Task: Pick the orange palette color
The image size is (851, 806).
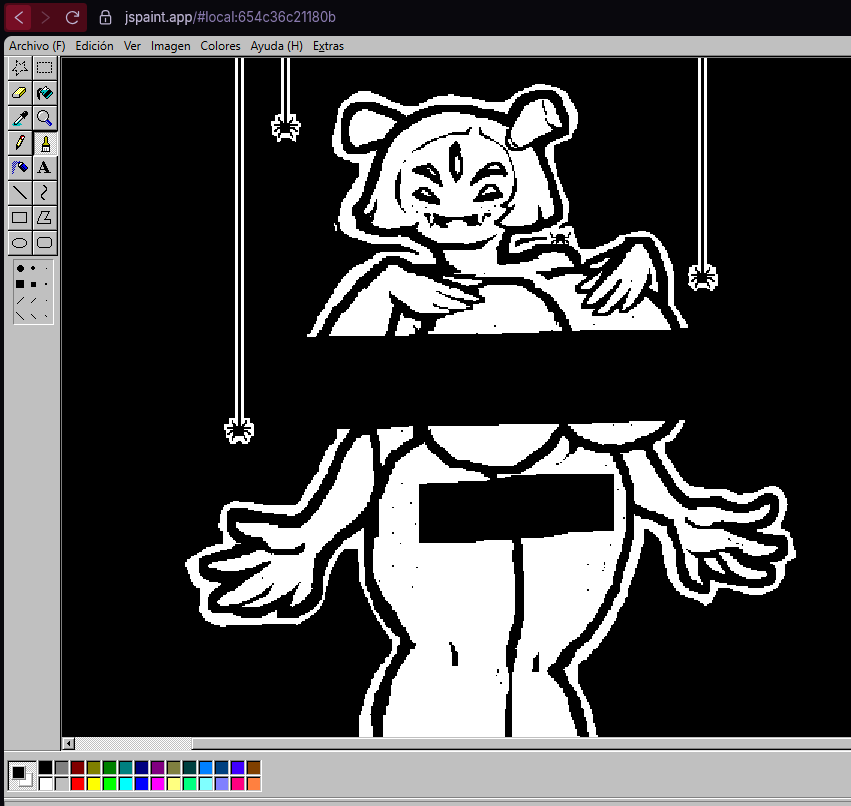Action: pos(254,784)
